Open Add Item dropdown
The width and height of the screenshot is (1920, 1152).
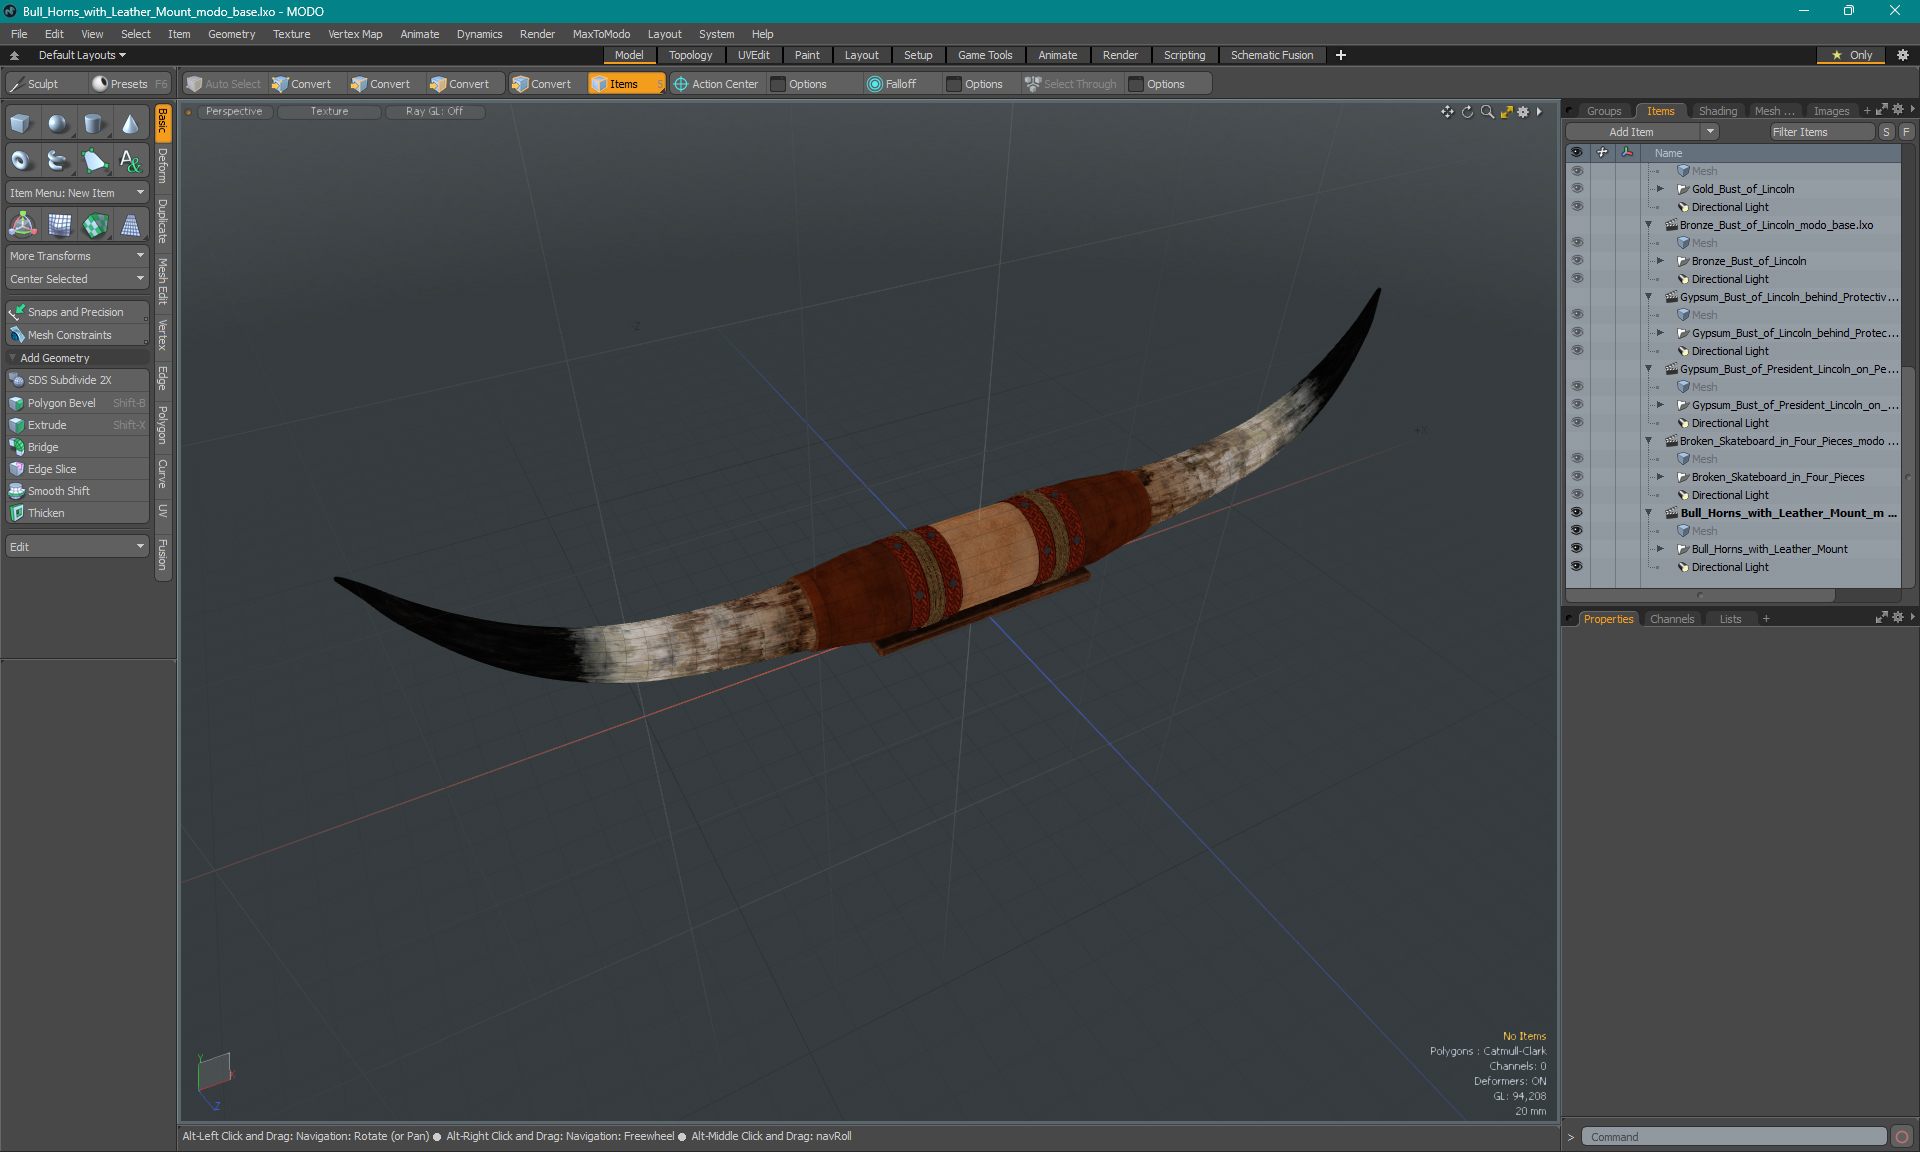tap(1641, 132)
